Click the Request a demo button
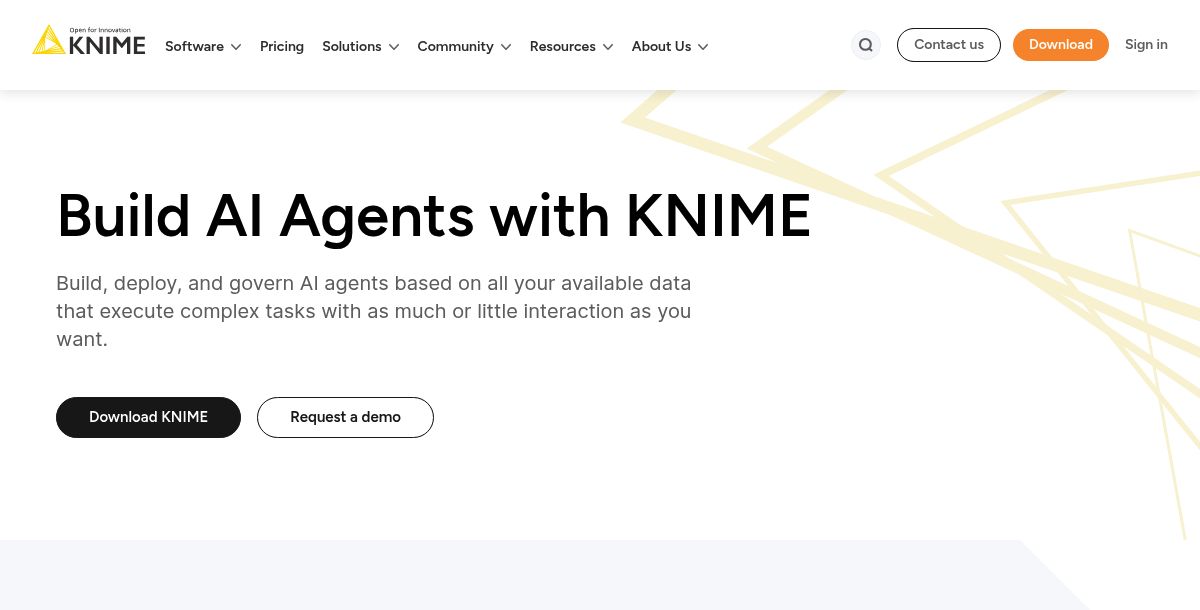This screenshot has height=610, width=1200. tap(345, 417)
